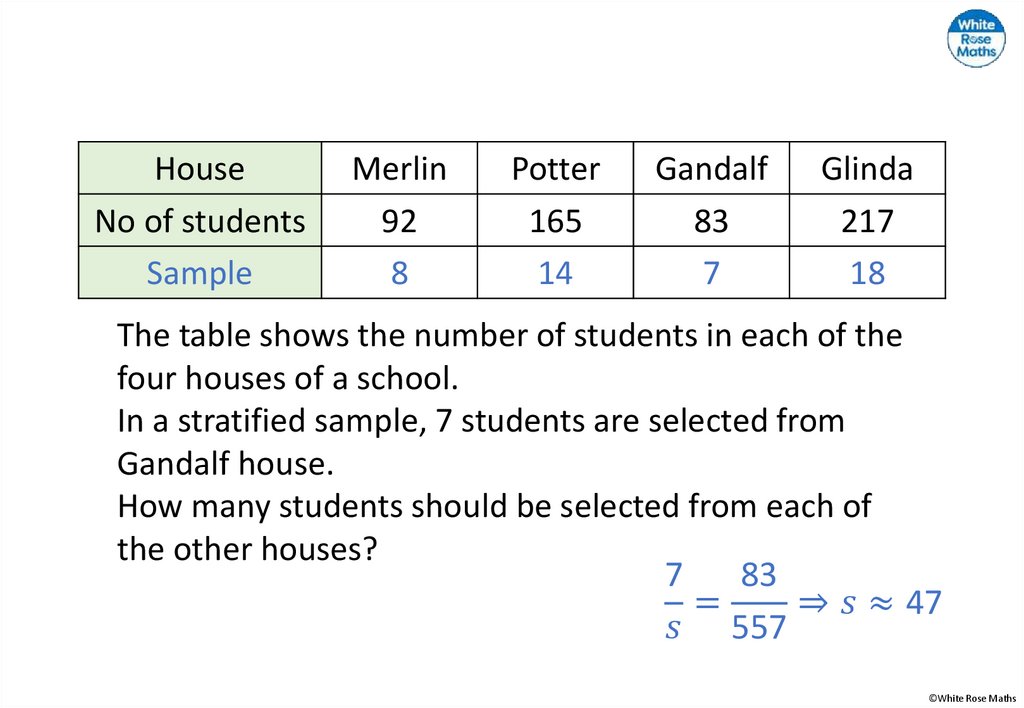Click the fraction 83 over 557
The width and height of the screenshot is (1024, 708).
pyautogui.click(x=759, y=601)
